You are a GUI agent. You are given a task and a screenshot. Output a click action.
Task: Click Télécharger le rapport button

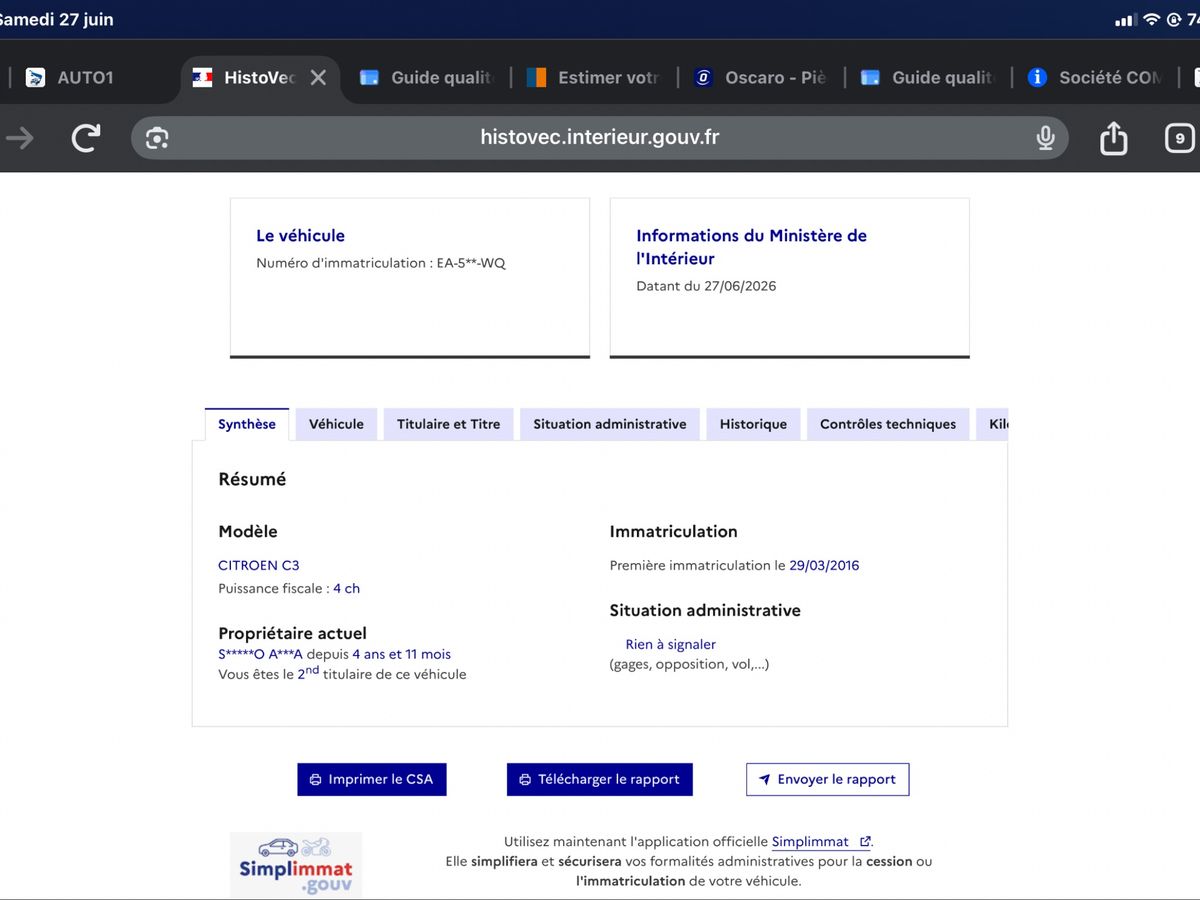click(x=600, y=779)
